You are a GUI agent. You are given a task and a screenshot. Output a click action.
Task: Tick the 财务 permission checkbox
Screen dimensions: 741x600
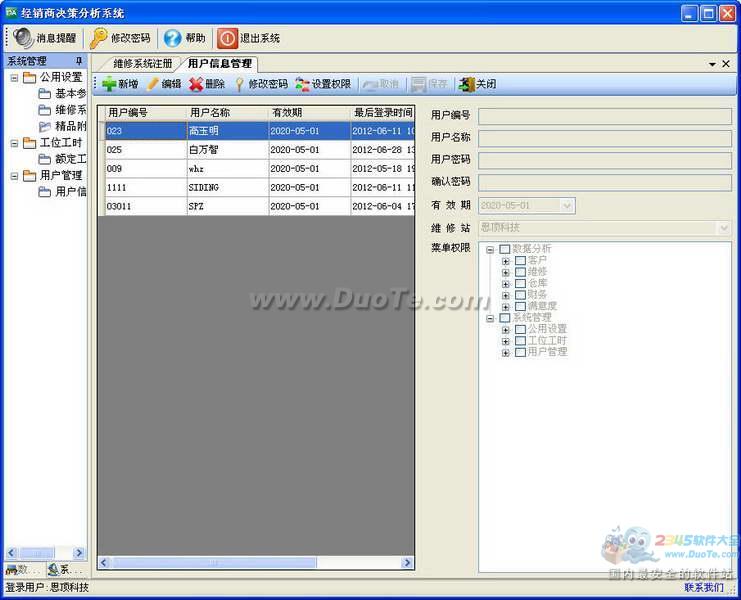(520, 295)
